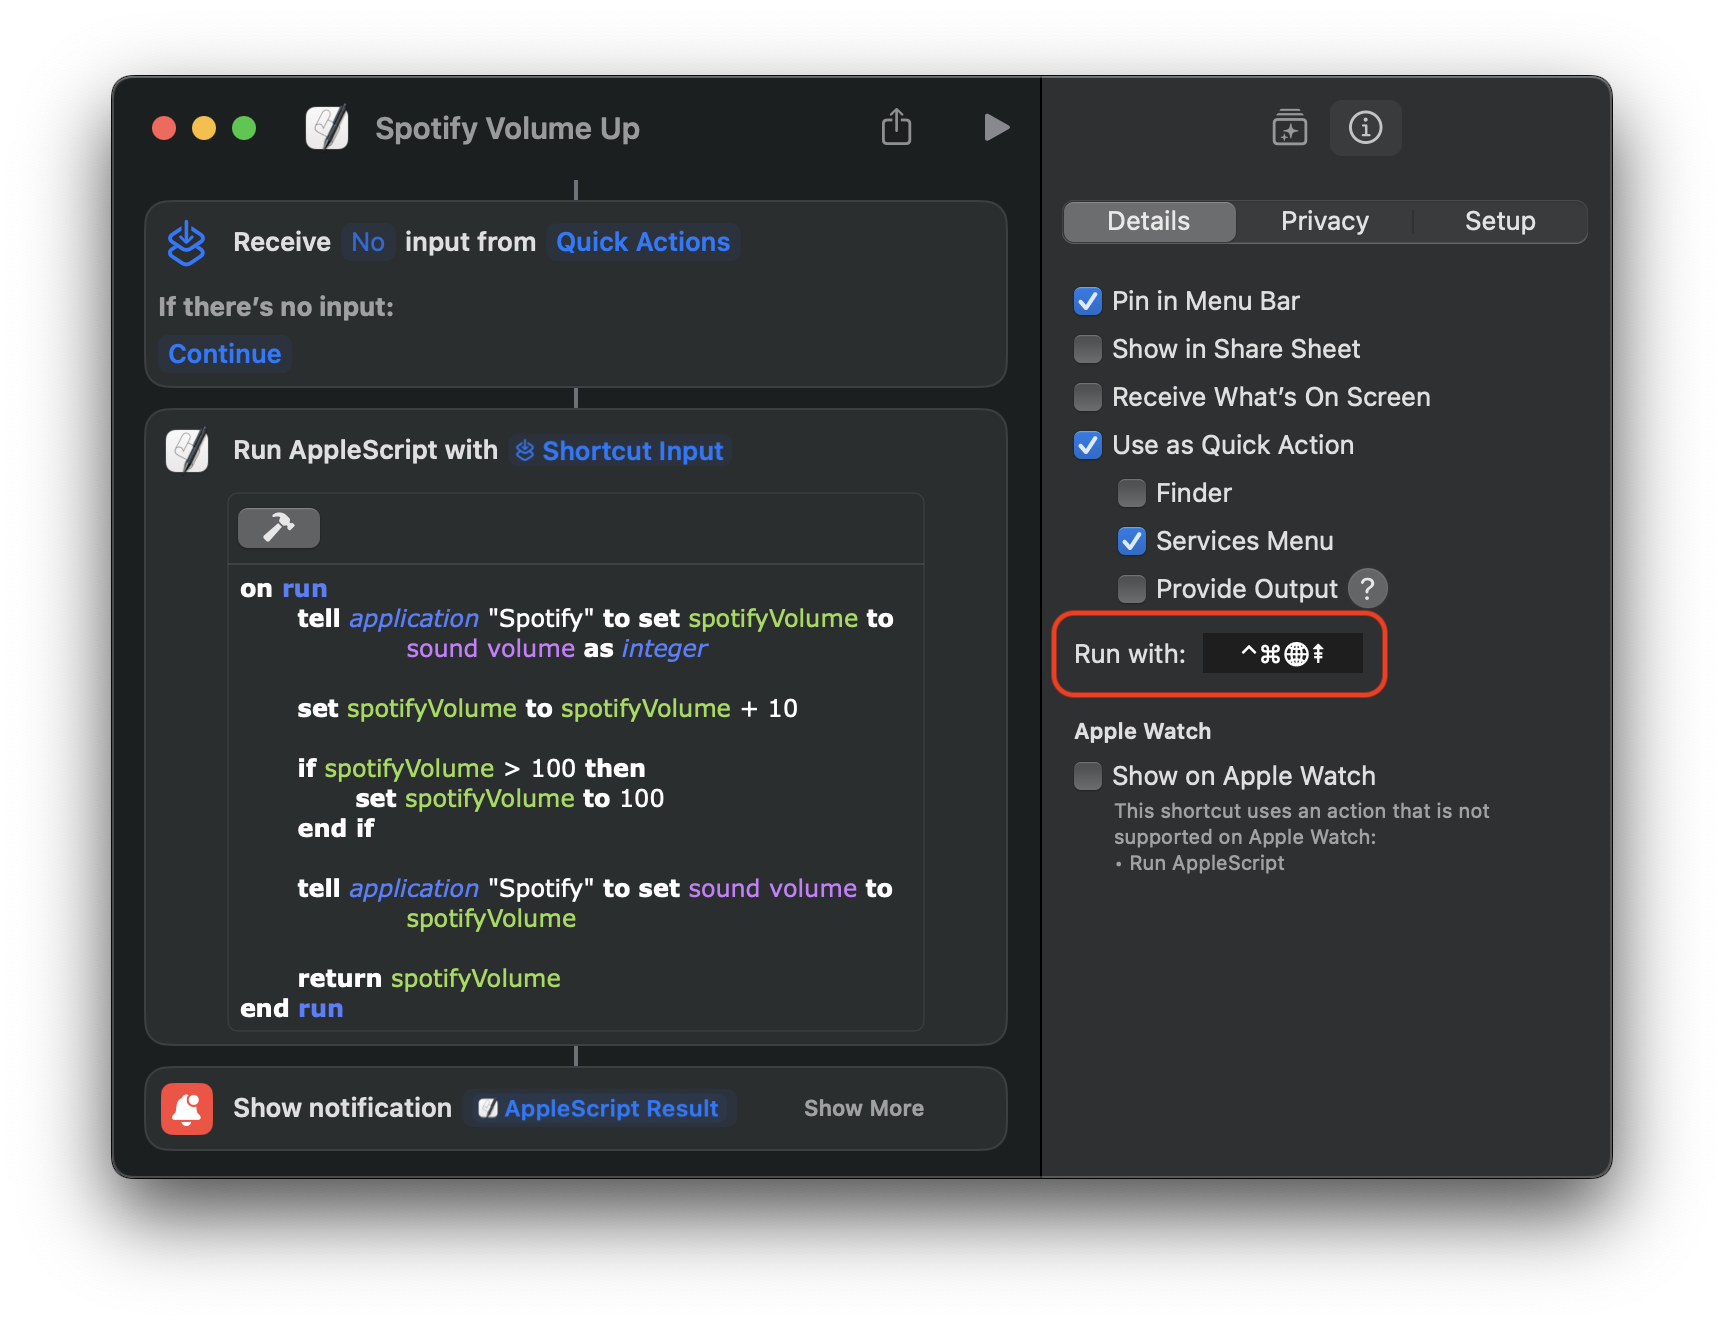Click the 'on run' script line
The image size is (1724, 1326).
[284, 588]
